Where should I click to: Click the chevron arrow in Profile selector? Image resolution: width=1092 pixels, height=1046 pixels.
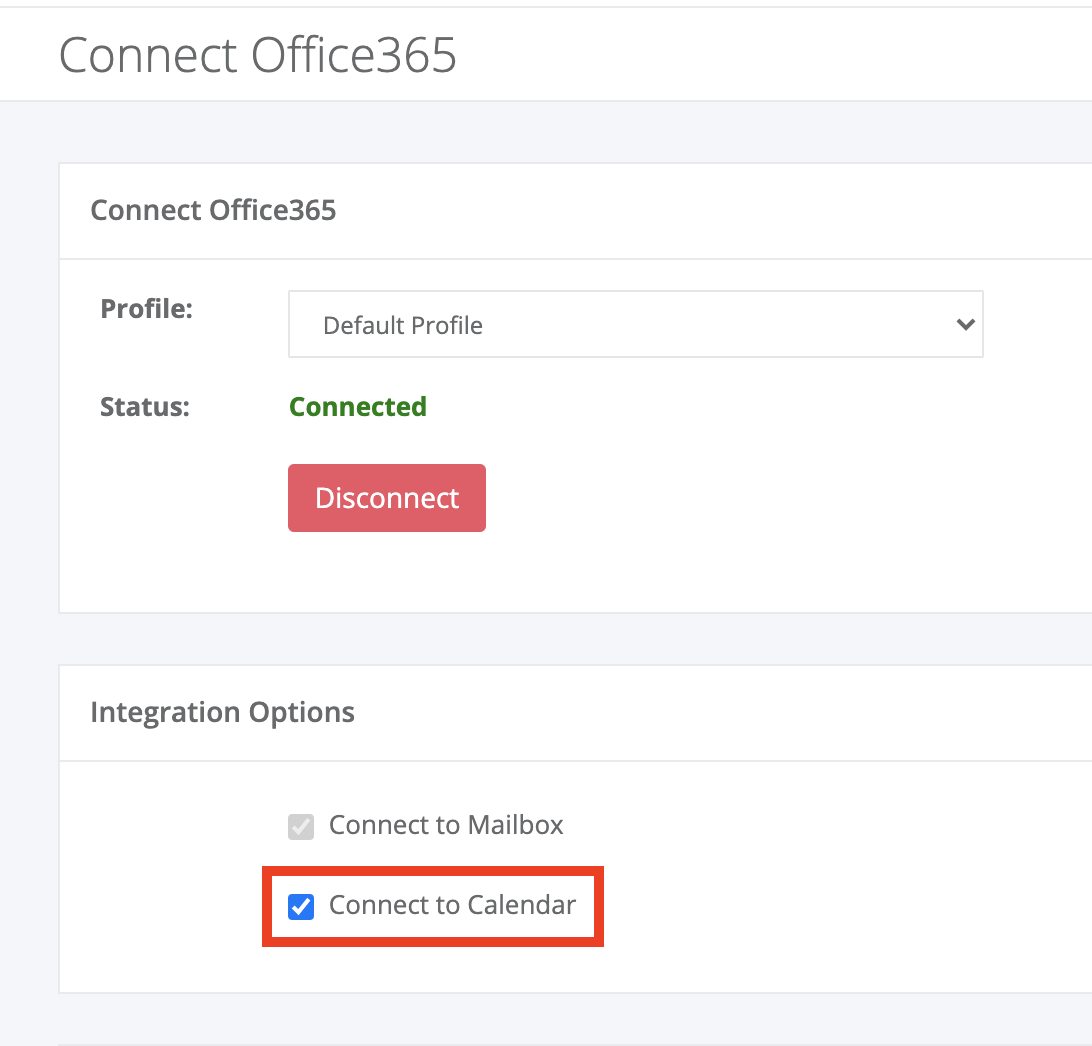965,325
